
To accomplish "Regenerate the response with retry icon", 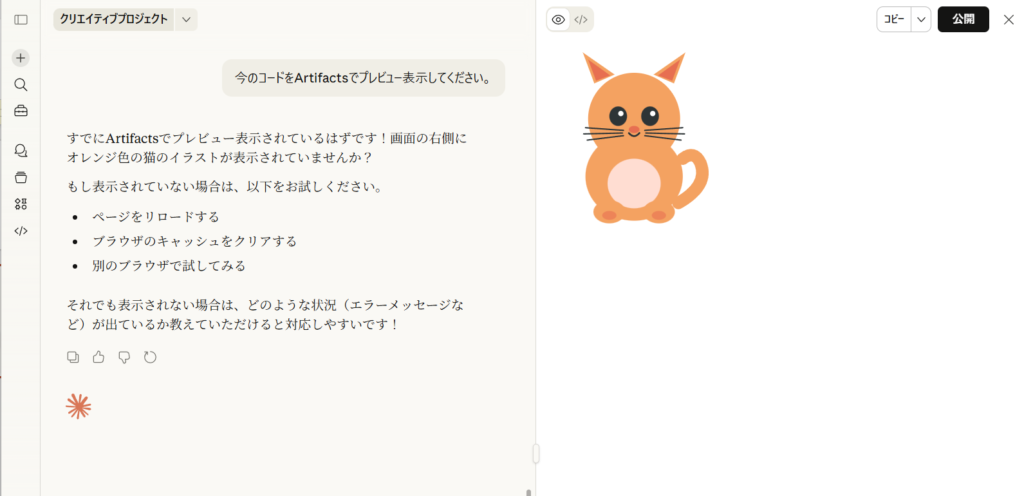I will pos(150,357).
